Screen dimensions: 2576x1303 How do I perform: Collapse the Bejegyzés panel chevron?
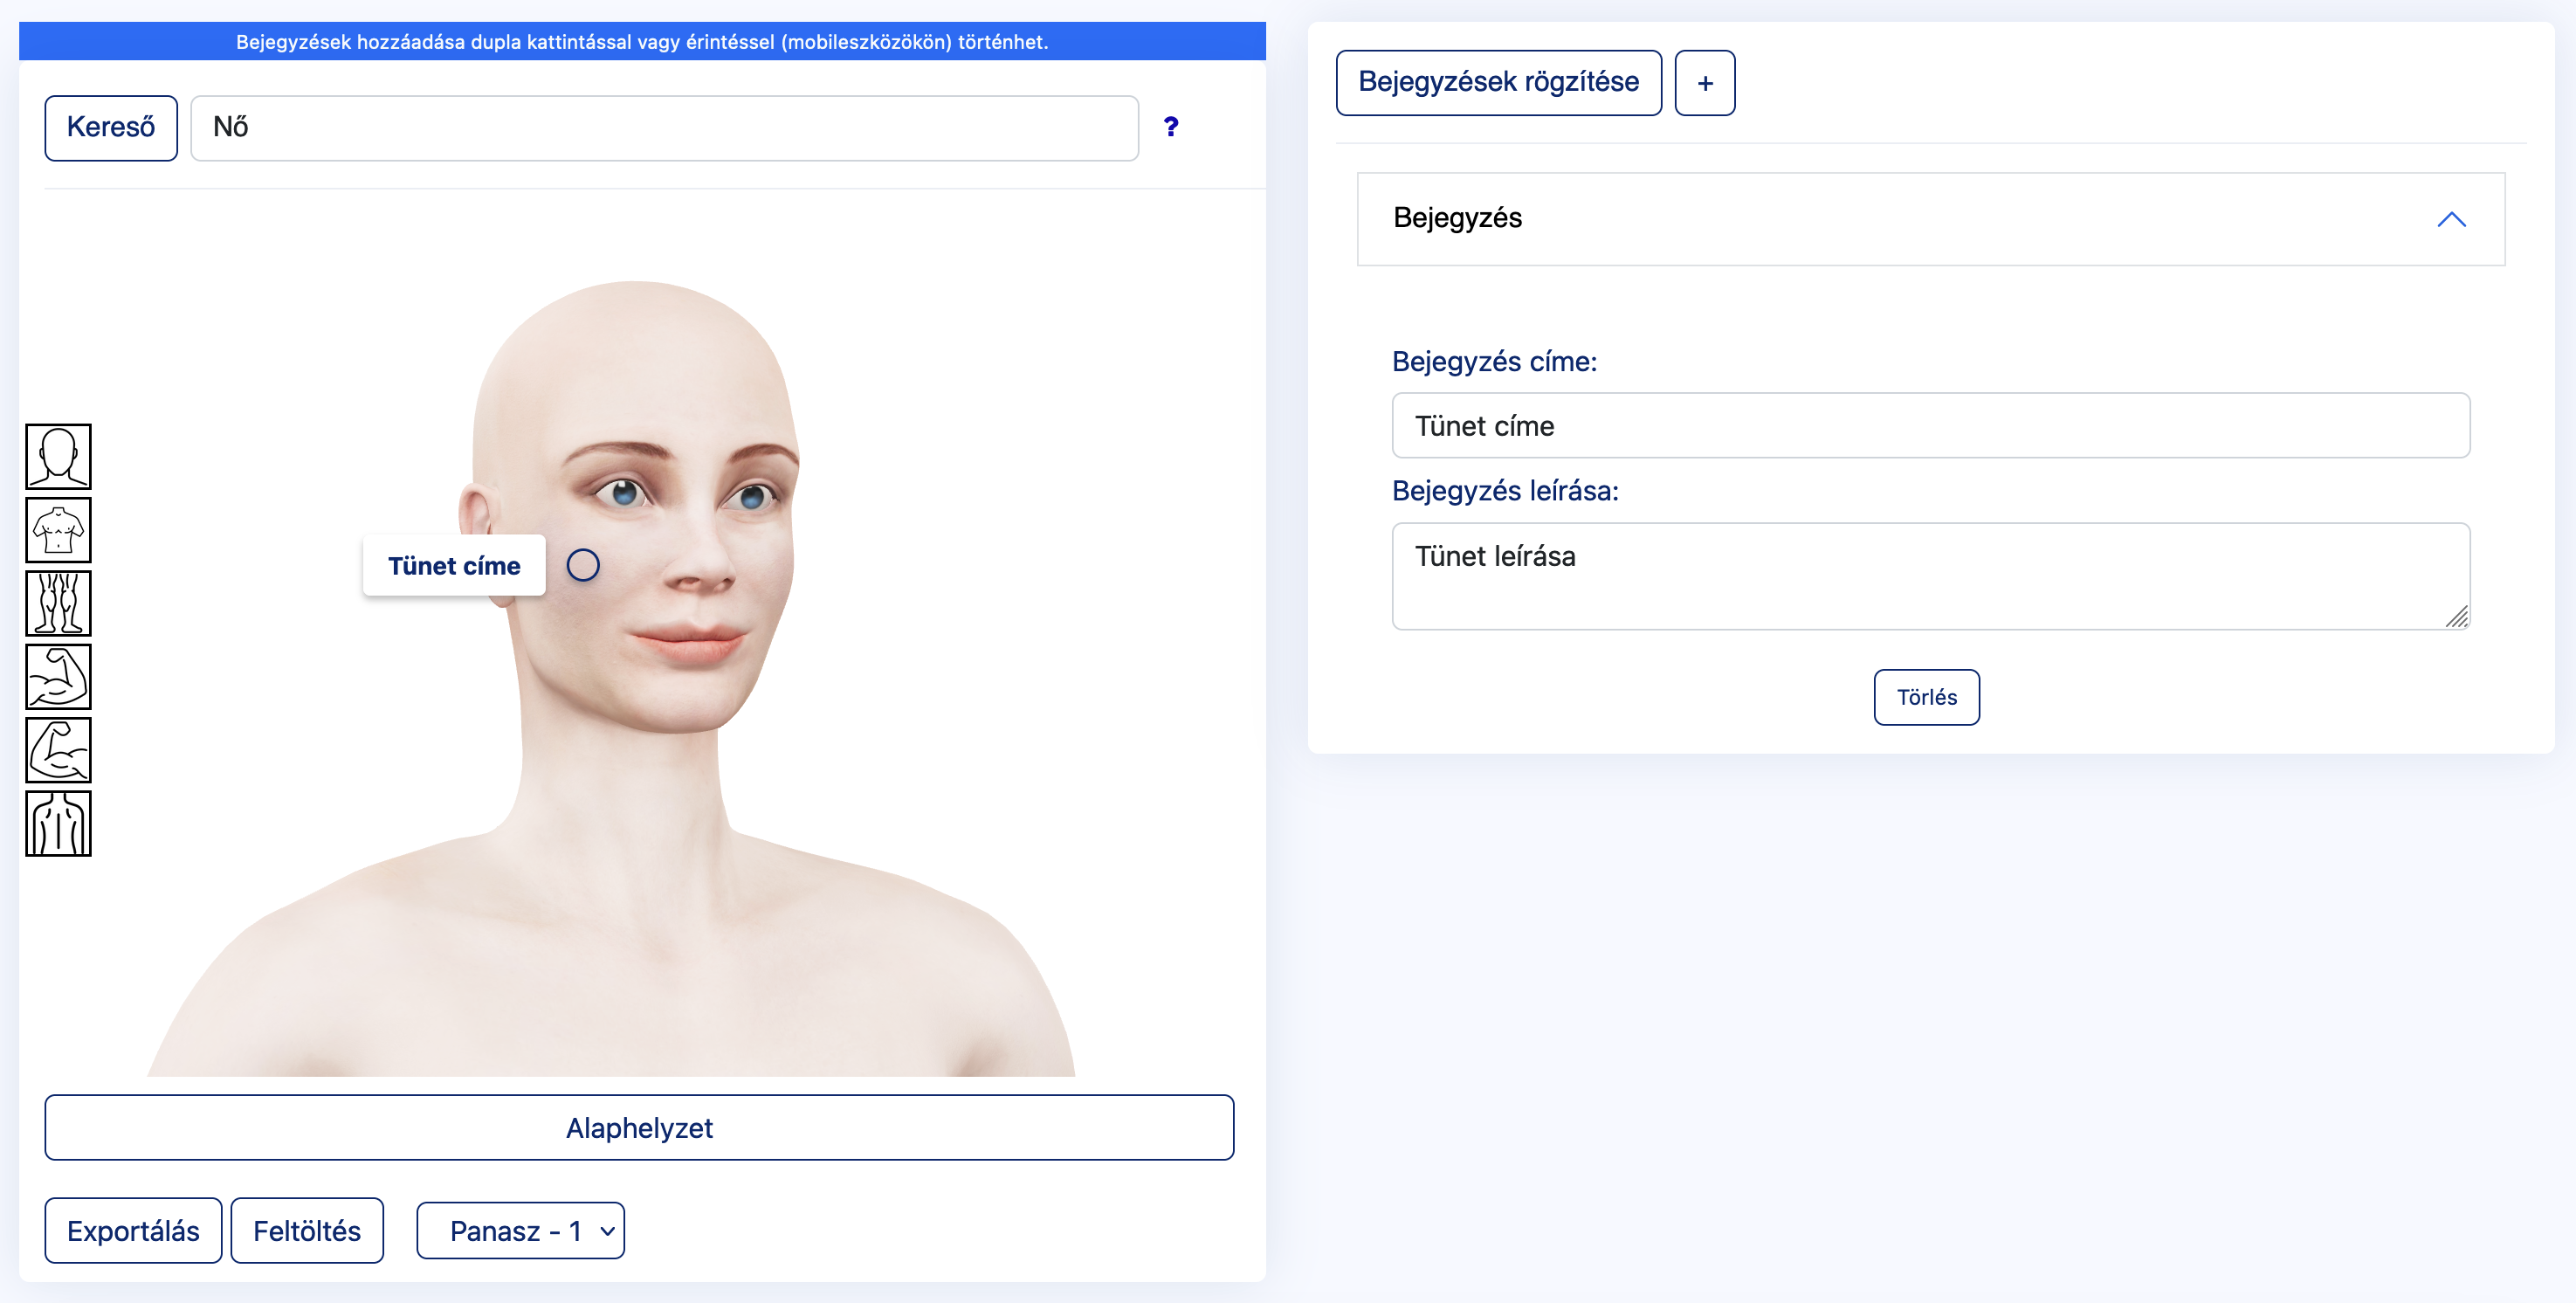tap(2450, 219)
